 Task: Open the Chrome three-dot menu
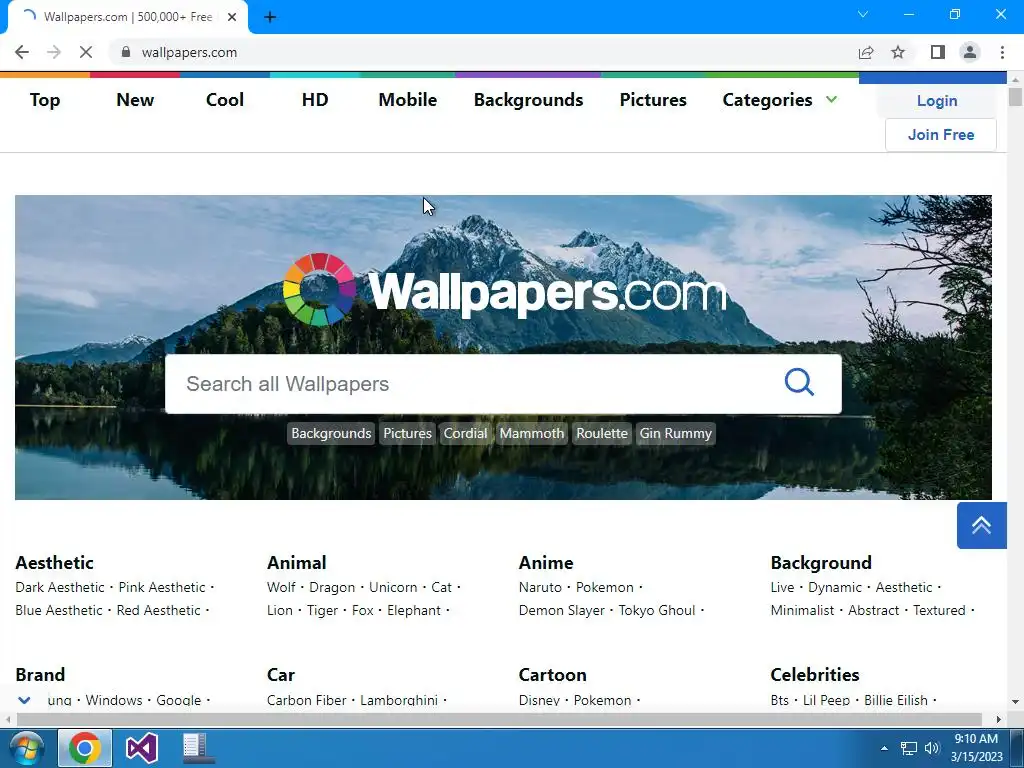[1002, 52]
